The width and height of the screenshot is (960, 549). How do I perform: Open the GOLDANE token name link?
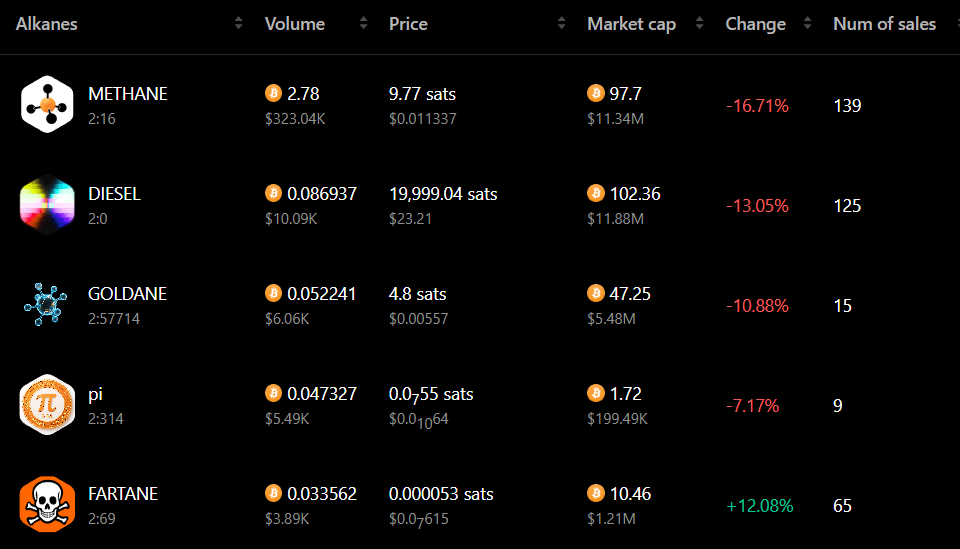tap(127, 294)
